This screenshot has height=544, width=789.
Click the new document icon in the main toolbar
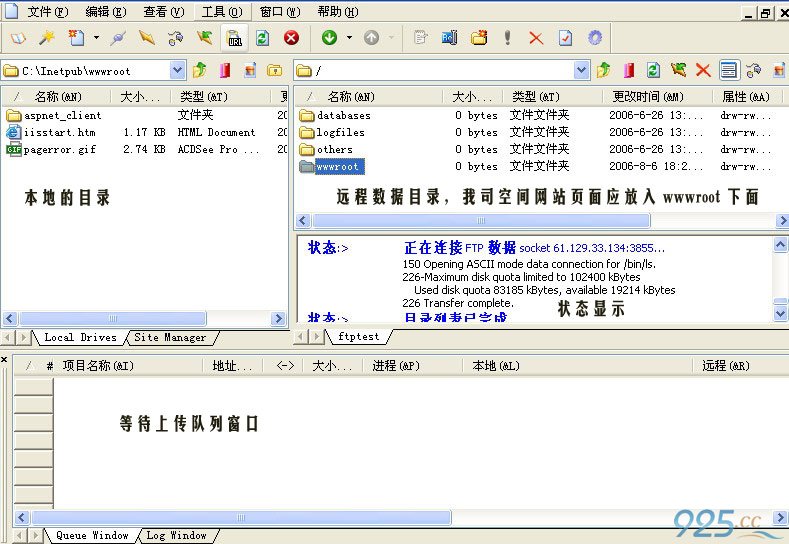[76, 38]
